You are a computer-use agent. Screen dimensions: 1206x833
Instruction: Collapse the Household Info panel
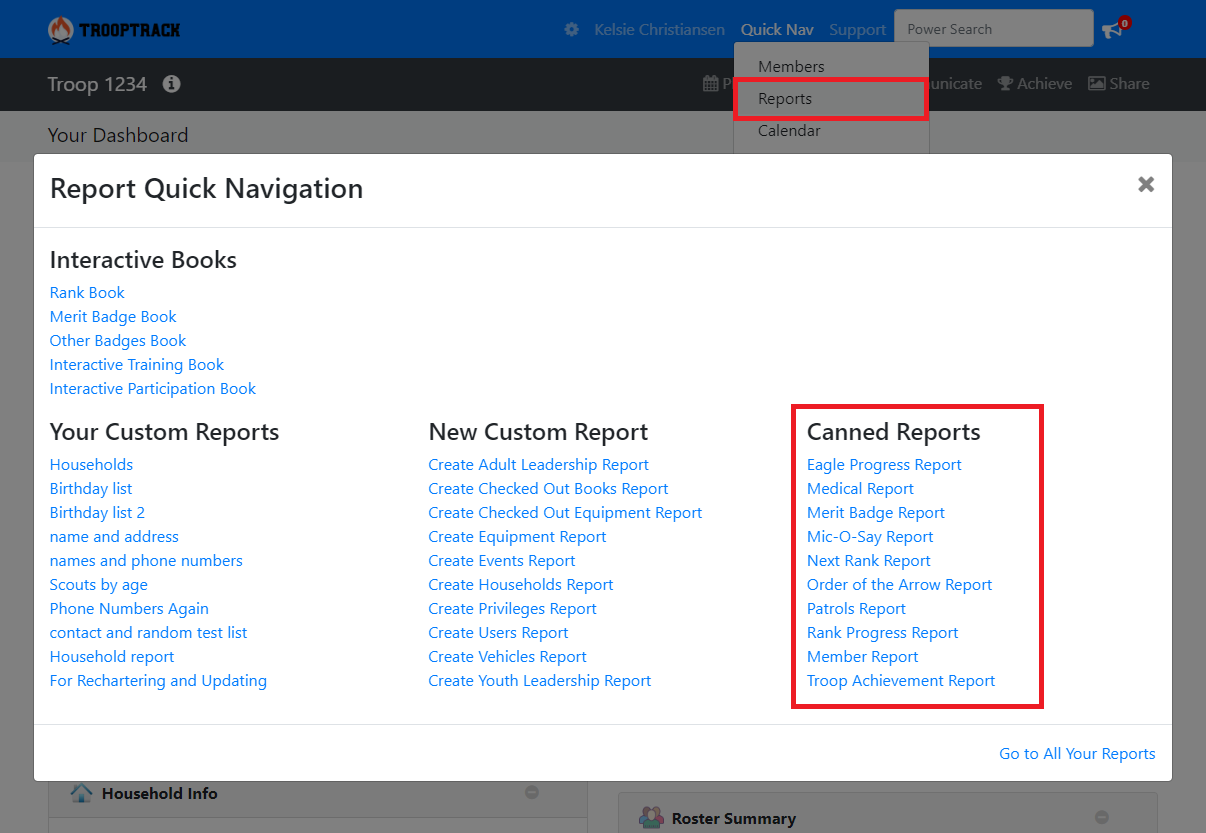click(532, 792)
